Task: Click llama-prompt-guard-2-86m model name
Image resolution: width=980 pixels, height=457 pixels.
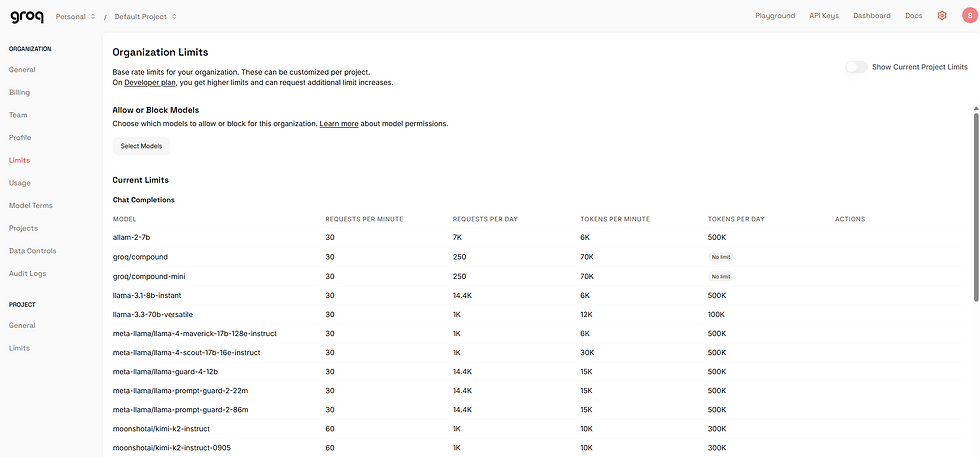Action: click(x=180, y=410)
